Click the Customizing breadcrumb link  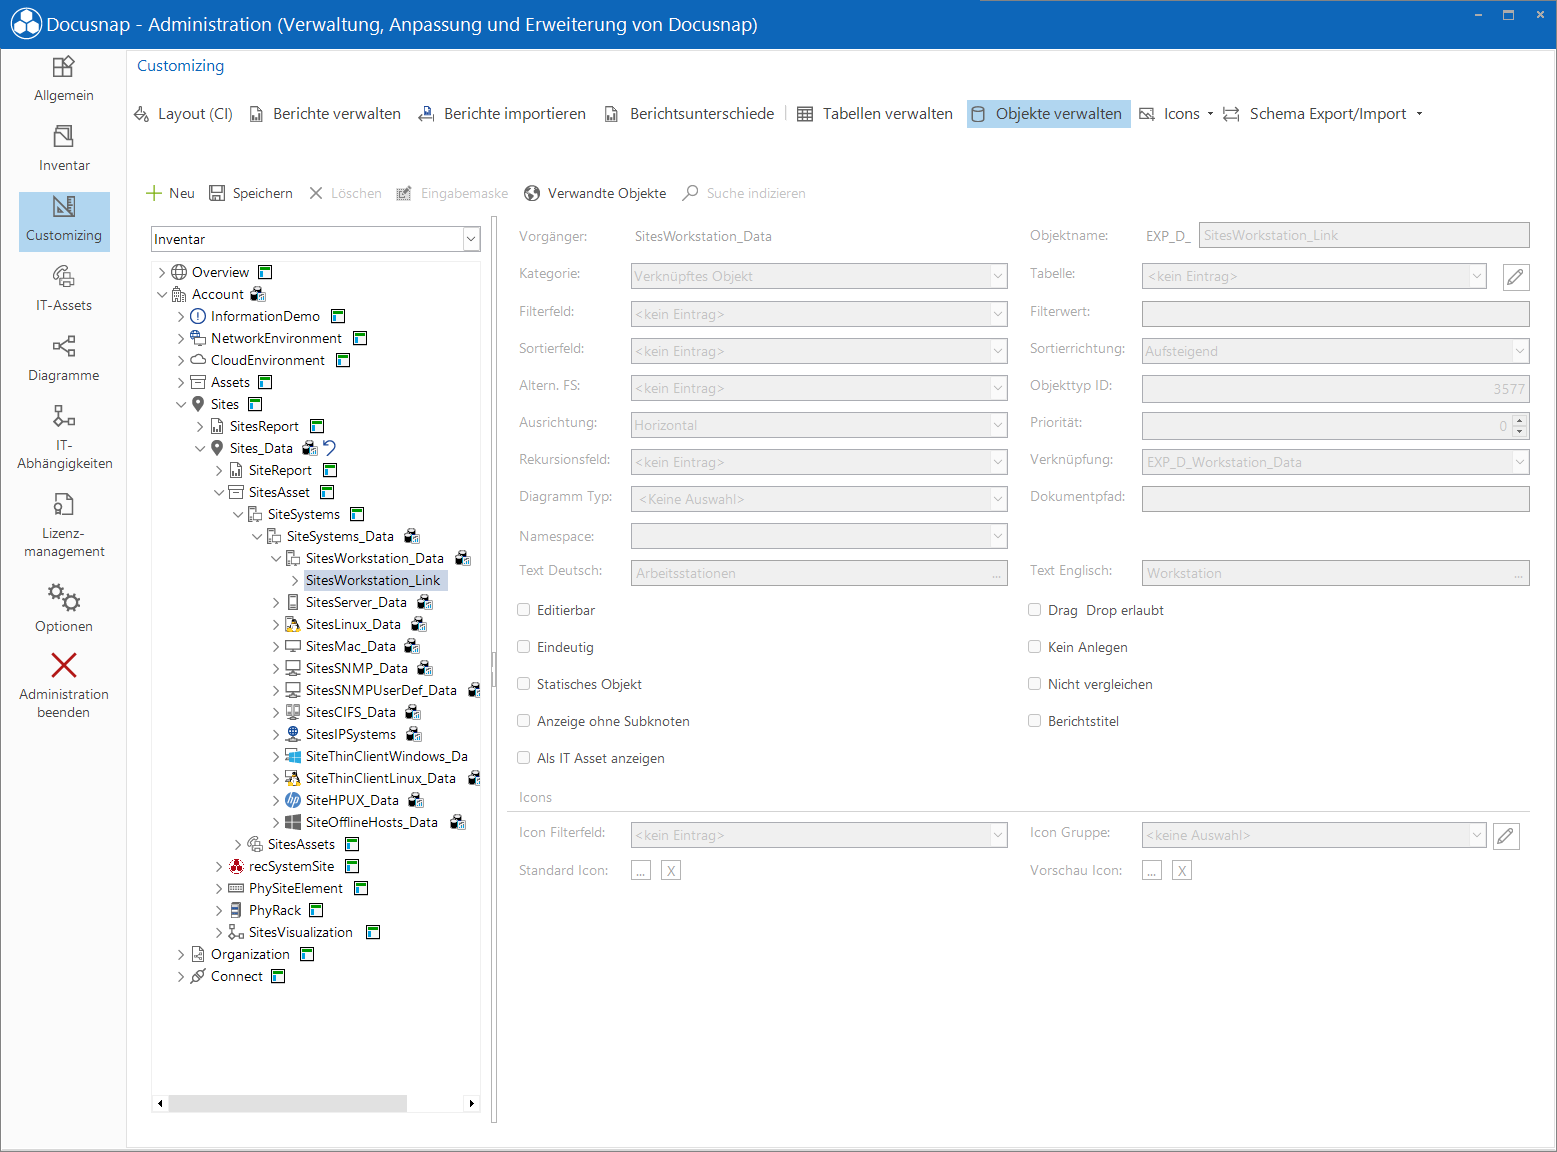181,66
